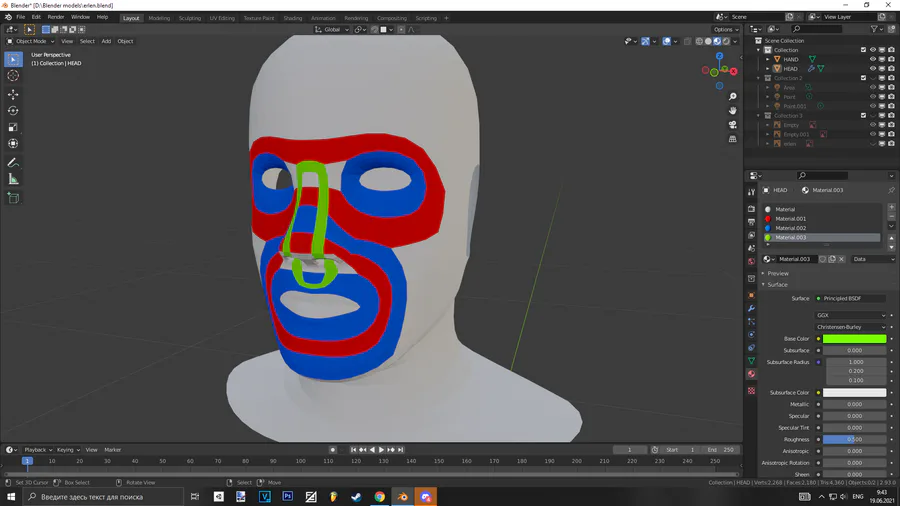Select the Move tool
This screenshot has width=900, height=506.
click(x=13, y=94)
